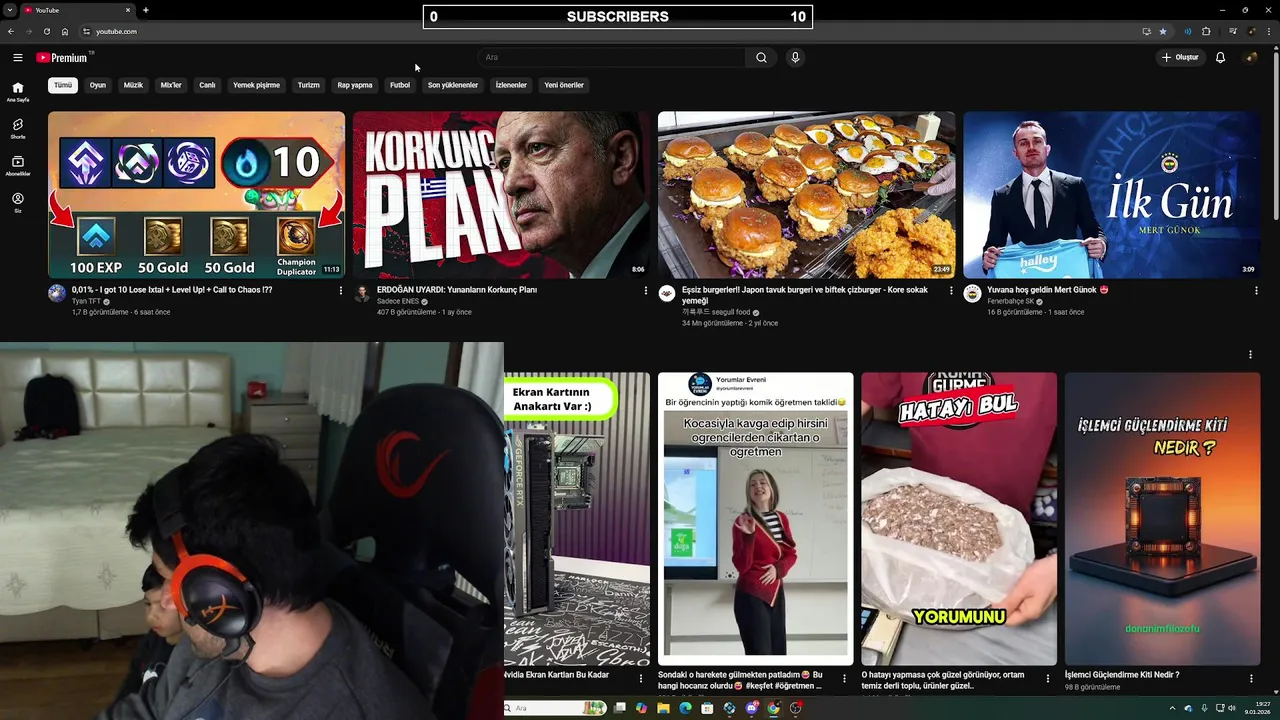1280x720 pixels.
Task: Click the YouTube search field
Action: coord(612,57)
